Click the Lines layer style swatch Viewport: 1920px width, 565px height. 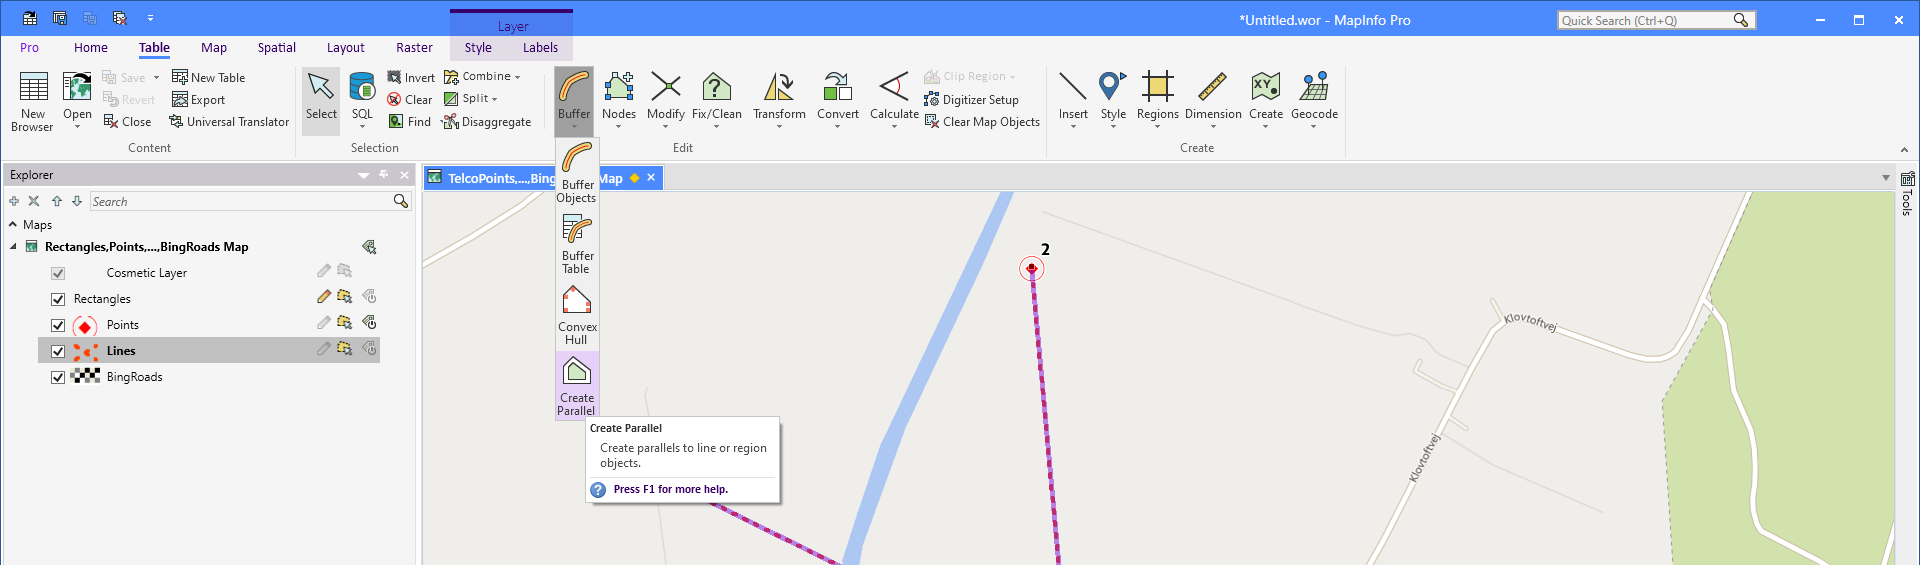pyautogui.click(x=85, y=351)
